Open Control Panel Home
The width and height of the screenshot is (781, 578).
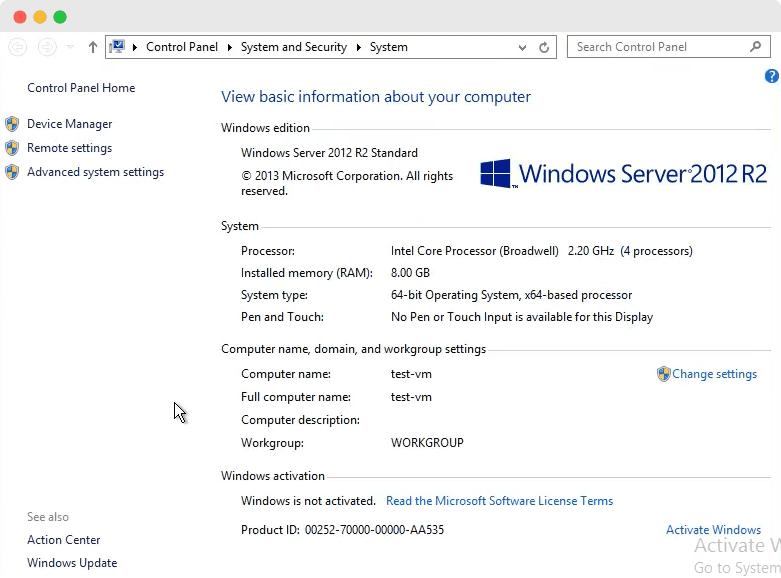click(81, 88)
